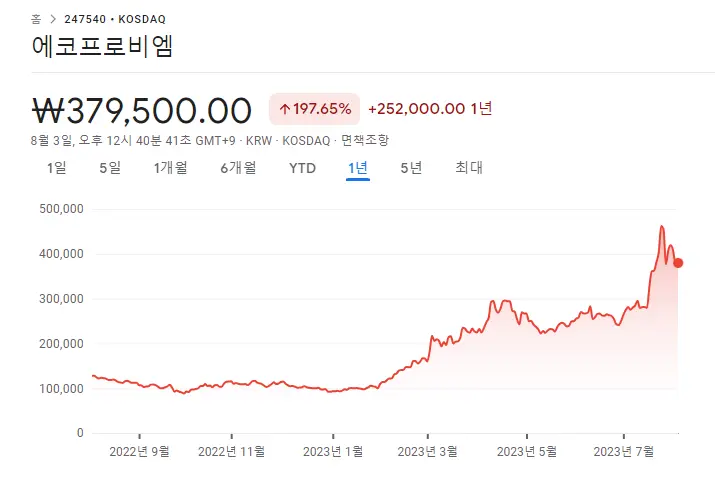This screenshot has height=481, width=715.
Task: Click the 2022년 11월 x-axis label
Action: 232,451
